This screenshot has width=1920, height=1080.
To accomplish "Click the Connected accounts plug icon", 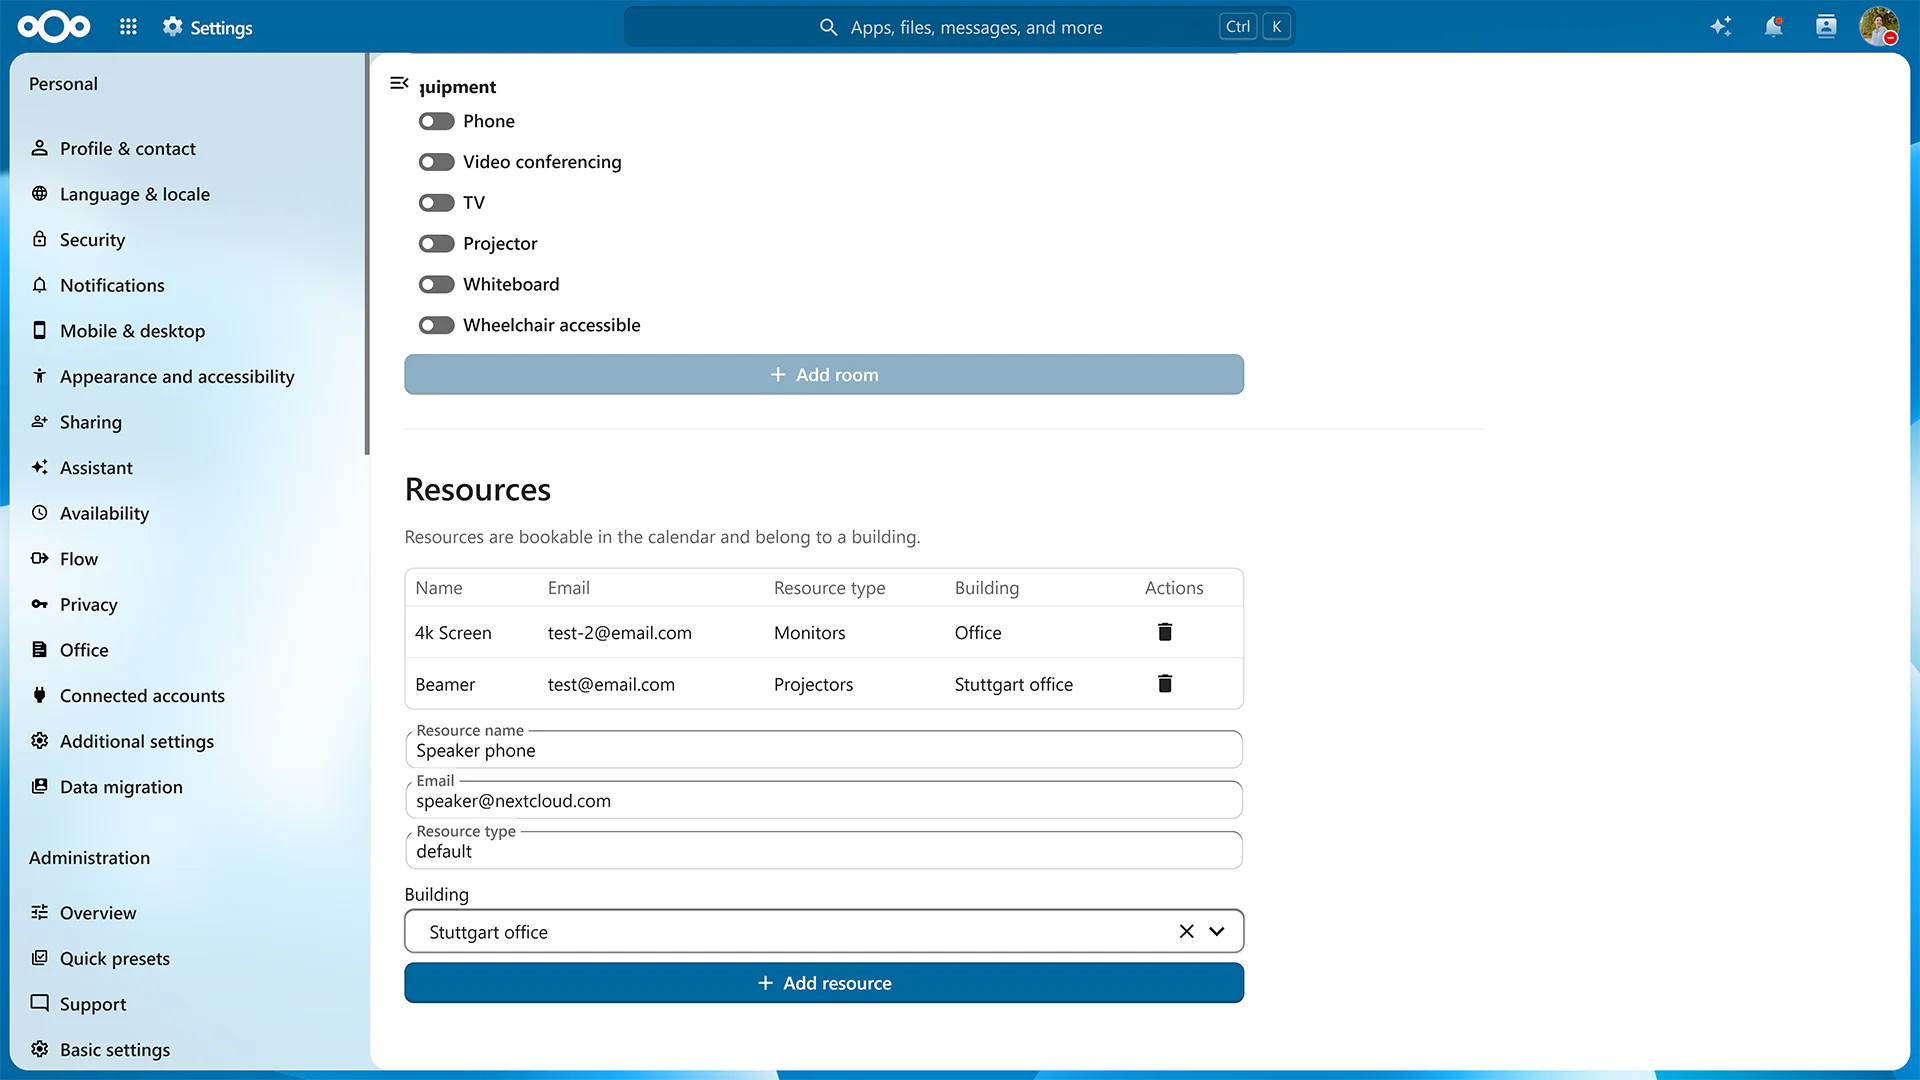I will click(x=39, y=695).
